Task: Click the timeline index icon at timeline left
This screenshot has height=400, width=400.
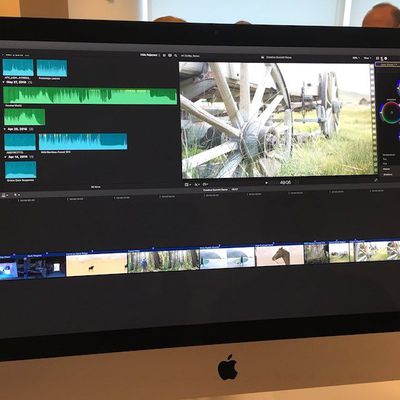Action: (x=4, y=195)
